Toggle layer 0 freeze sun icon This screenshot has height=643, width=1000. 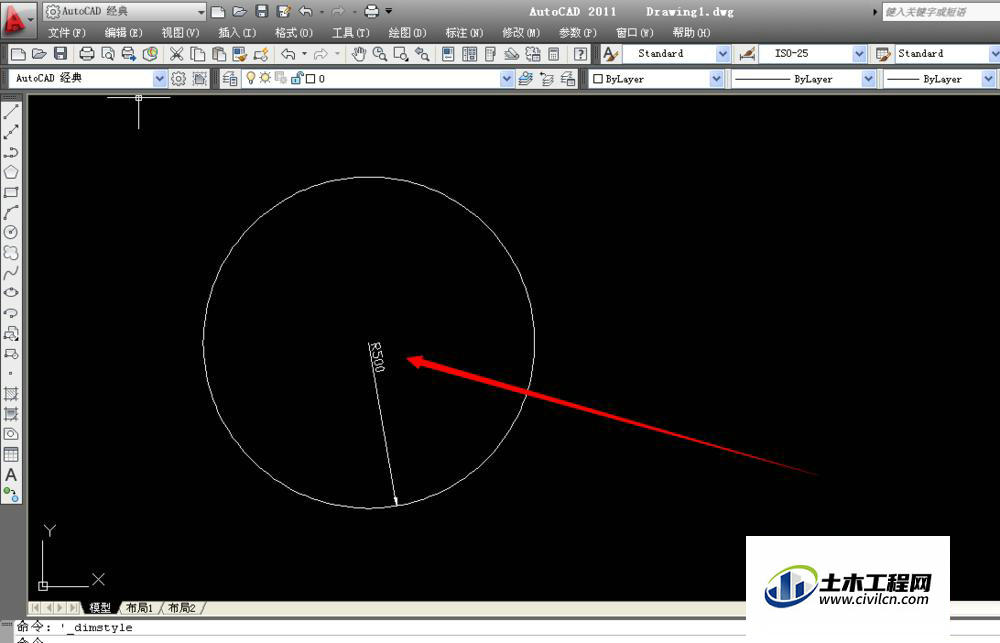click(x=265, y=78)
